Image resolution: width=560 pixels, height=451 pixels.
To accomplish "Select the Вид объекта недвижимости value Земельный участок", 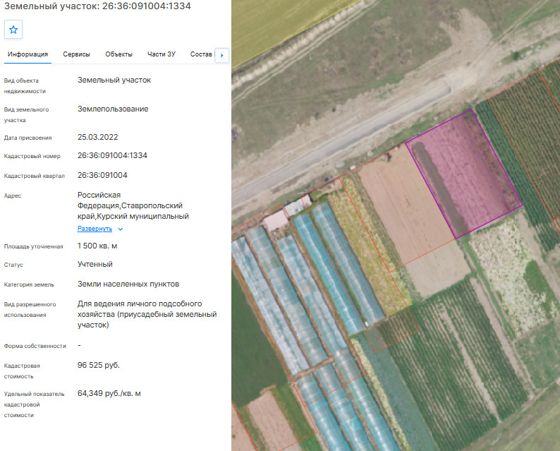I will pyautogui.click(x=114, y=80).
